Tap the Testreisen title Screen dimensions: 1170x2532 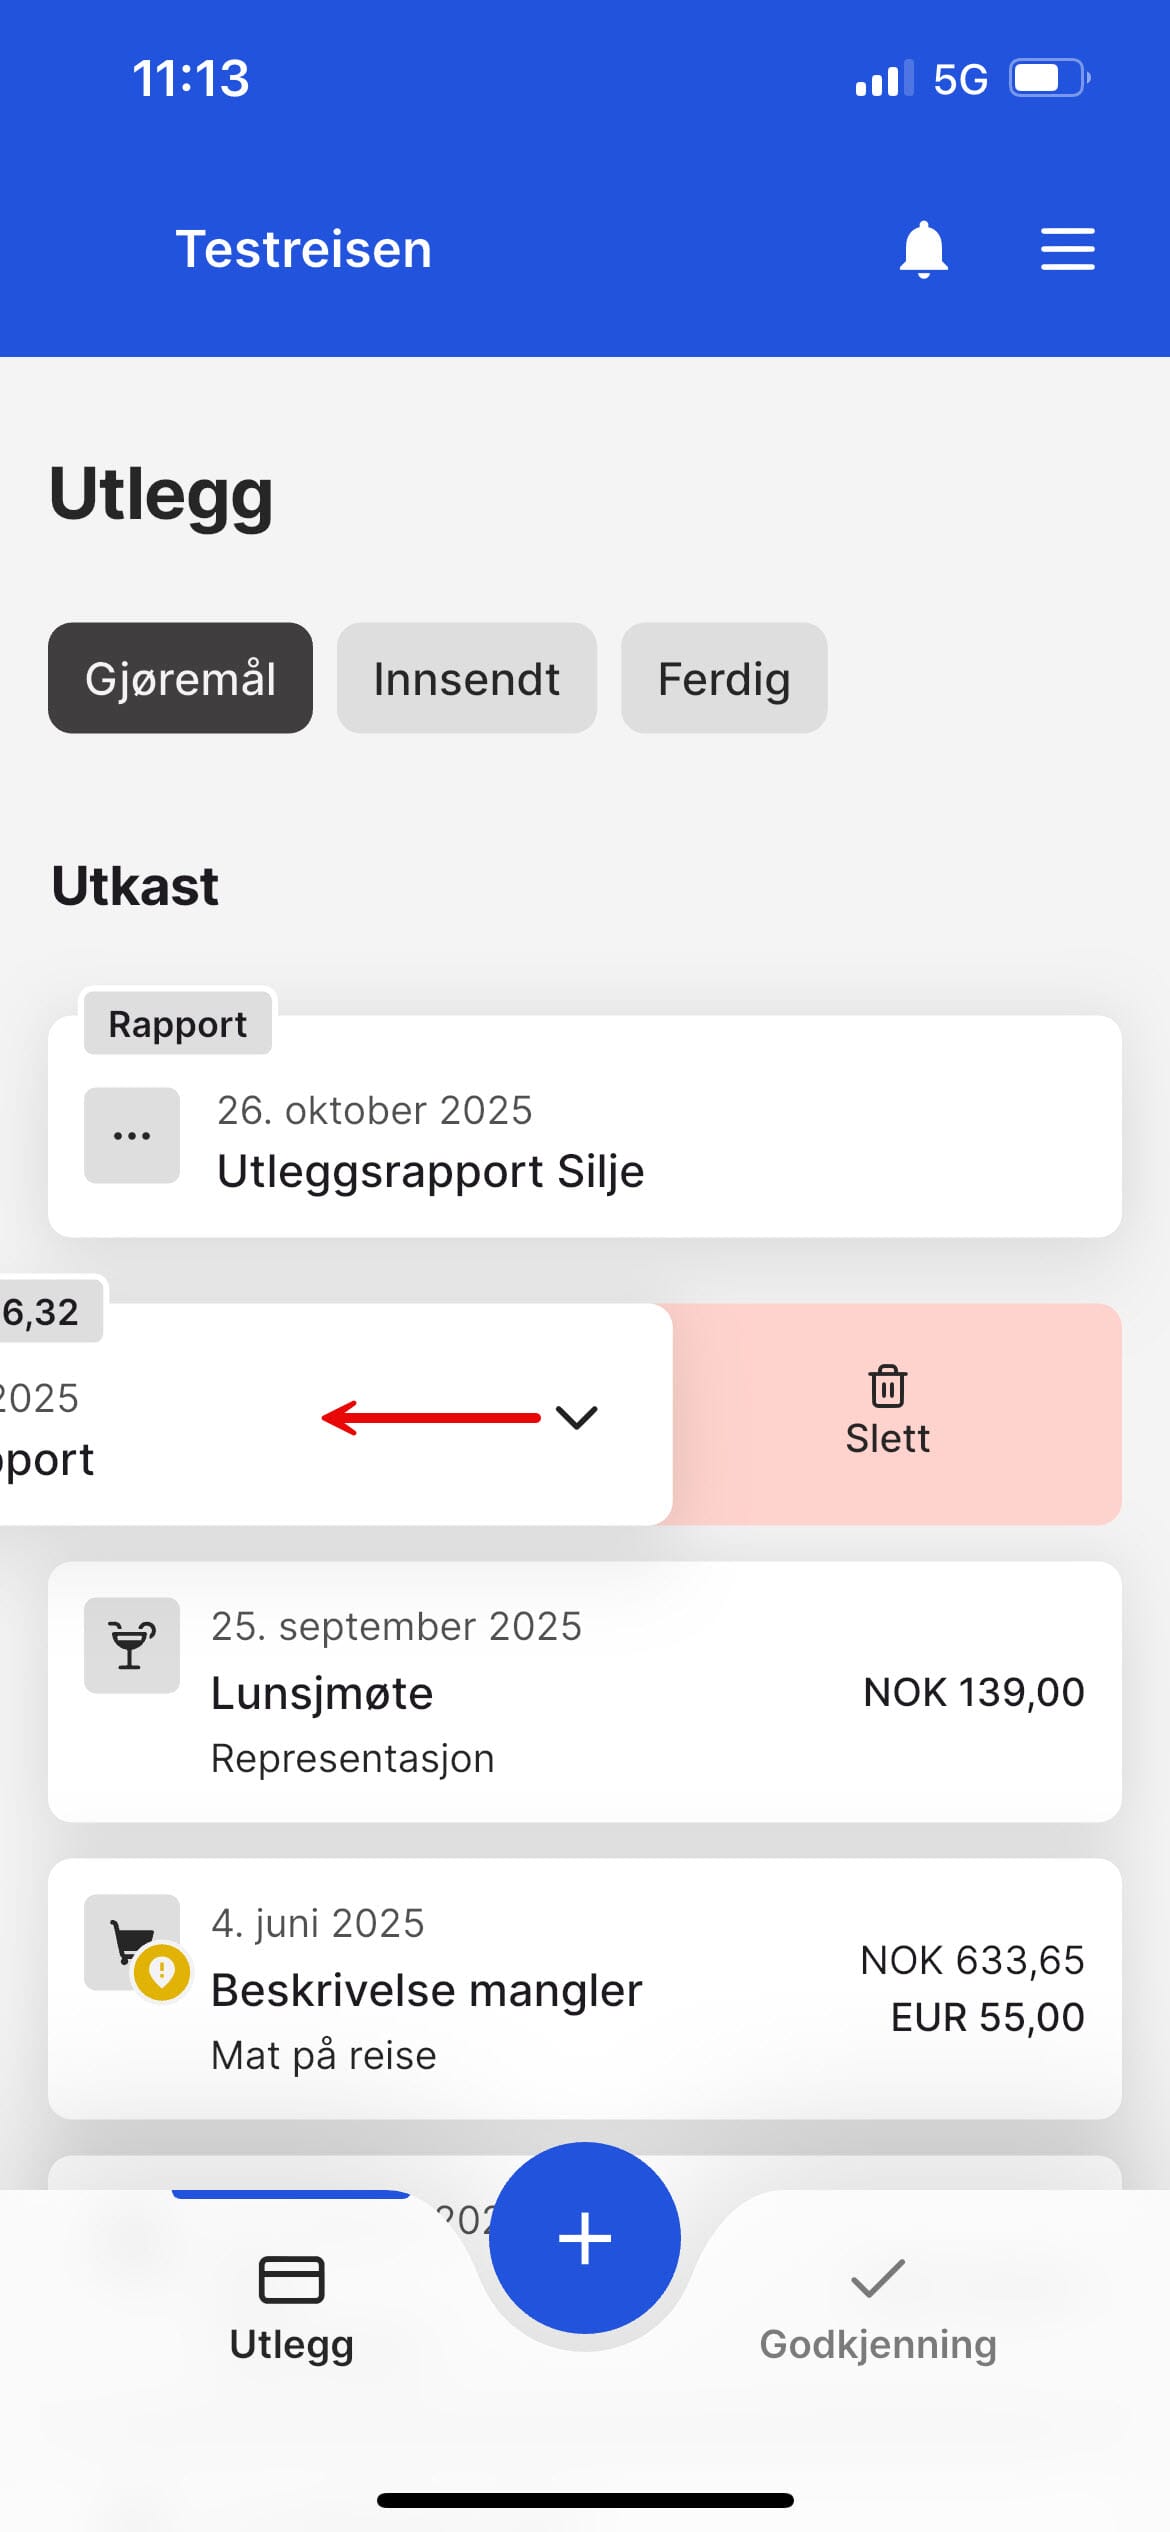pos(304,249)
